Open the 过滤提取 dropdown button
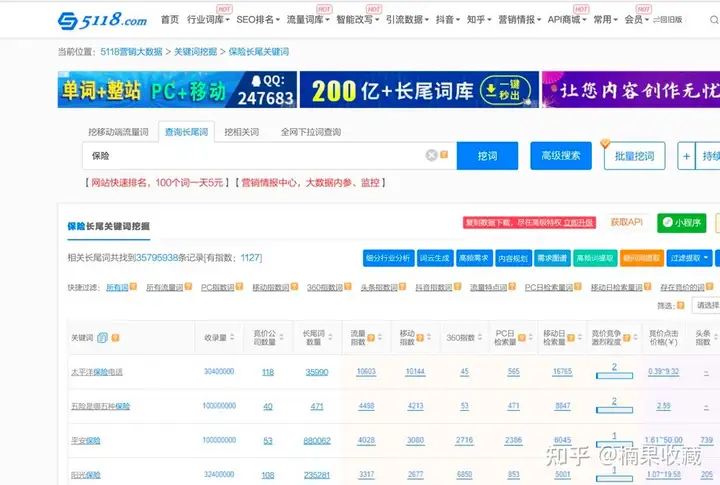This screenshot has height=485, width=720. pos(689,258)
